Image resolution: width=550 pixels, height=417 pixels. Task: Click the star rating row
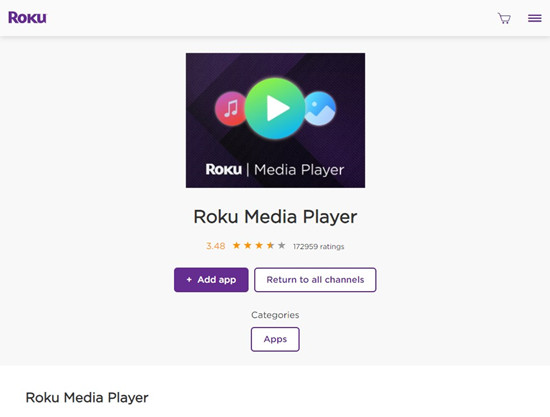[x=259, y=246]
